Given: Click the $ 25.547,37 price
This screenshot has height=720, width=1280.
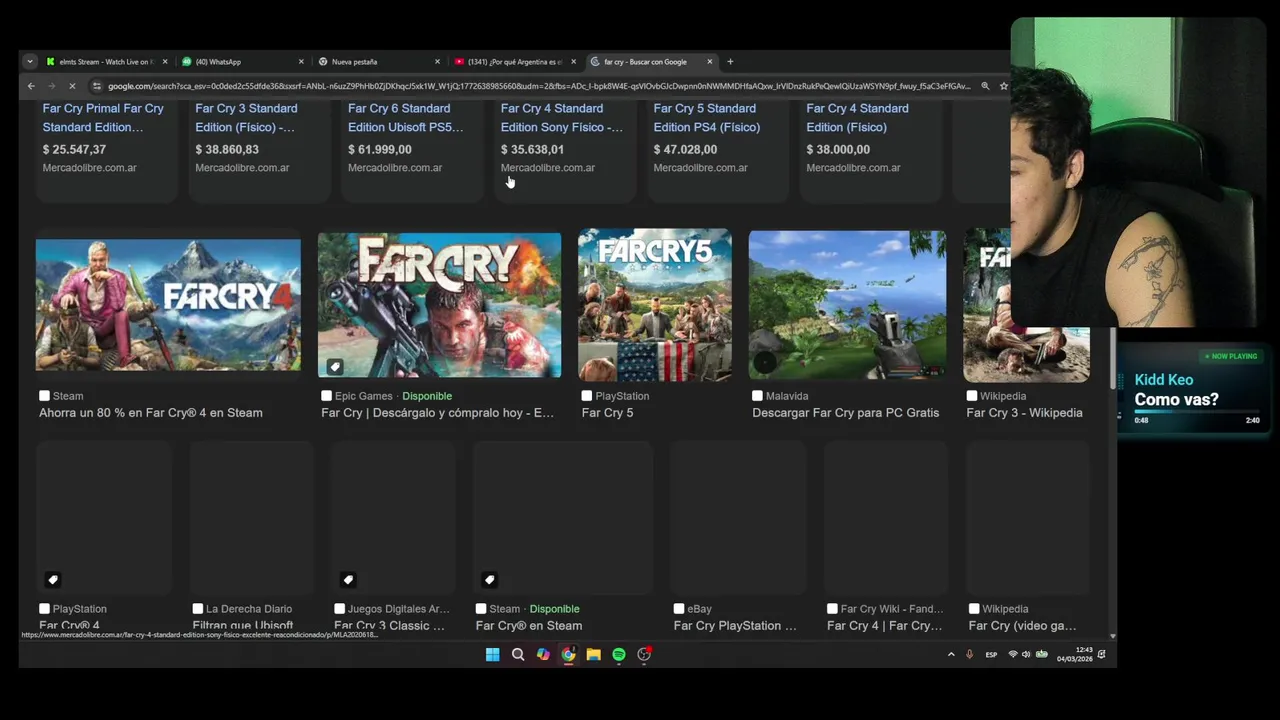Looking at the screenshot, I should pyautogui.click(x=74, y=149).
